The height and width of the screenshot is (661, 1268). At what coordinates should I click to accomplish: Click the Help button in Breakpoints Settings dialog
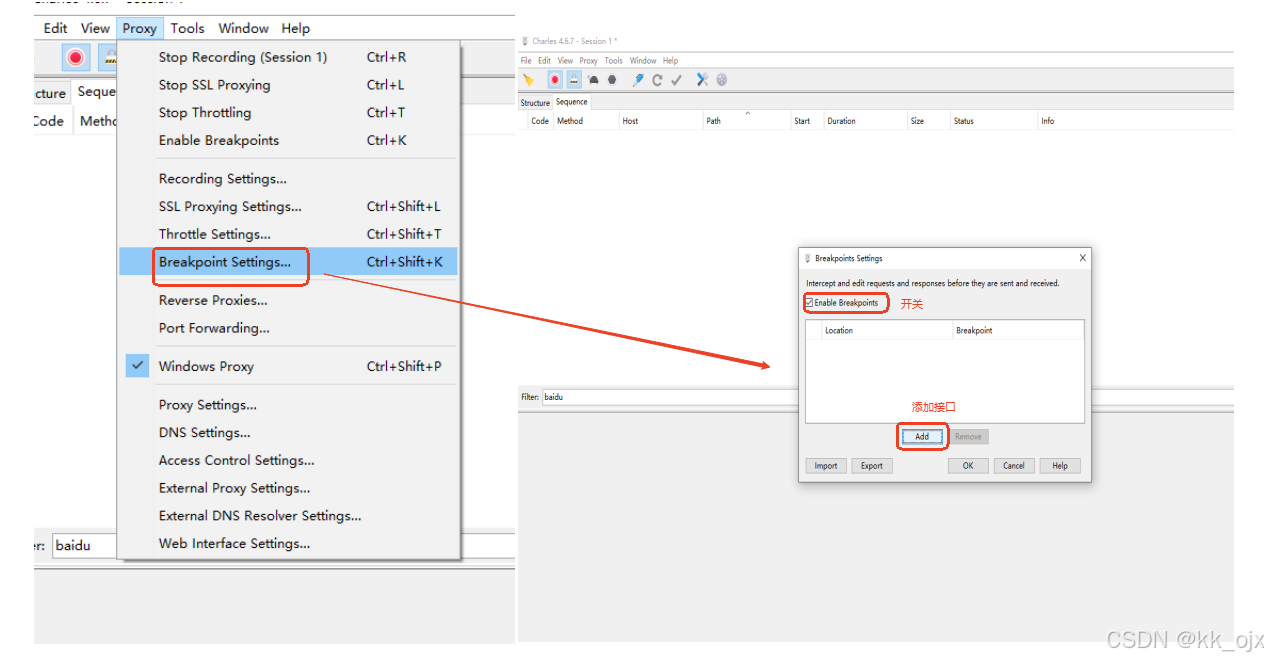coord(1060,466)
